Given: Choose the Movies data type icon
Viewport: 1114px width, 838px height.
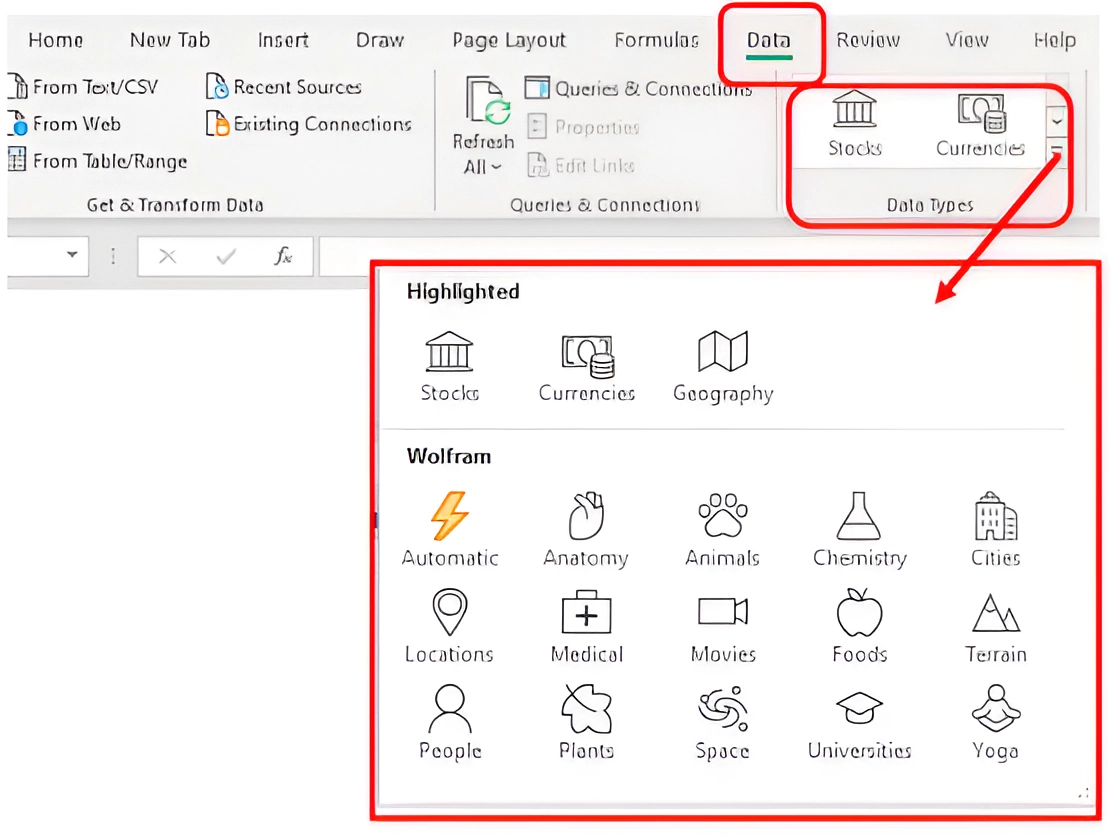Looking at the screenshot, I should [722, 625].
